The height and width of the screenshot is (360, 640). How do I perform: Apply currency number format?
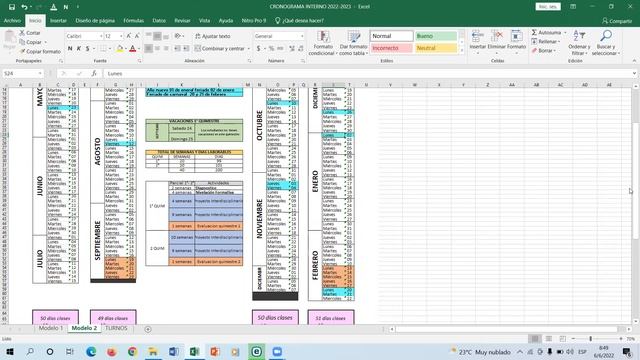tap(258, 49)
